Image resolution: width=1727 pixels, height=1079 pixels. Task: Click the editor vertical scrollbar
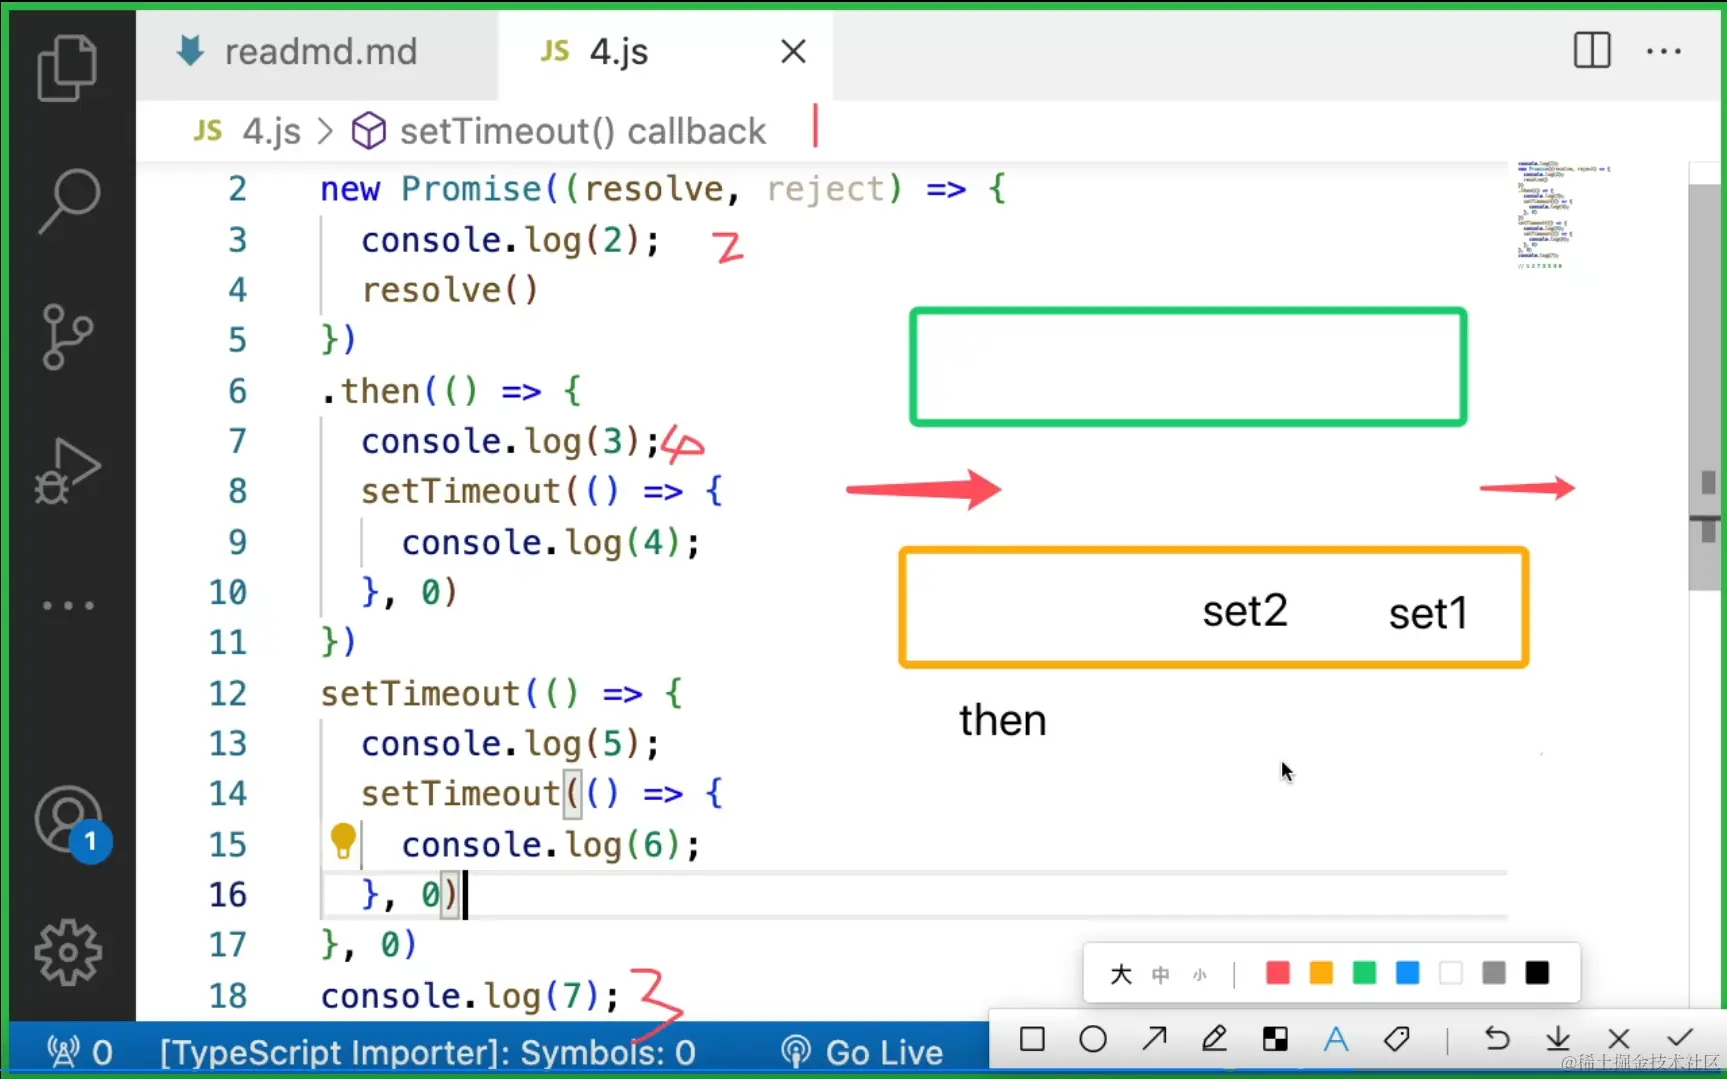tap(1706, 387)
